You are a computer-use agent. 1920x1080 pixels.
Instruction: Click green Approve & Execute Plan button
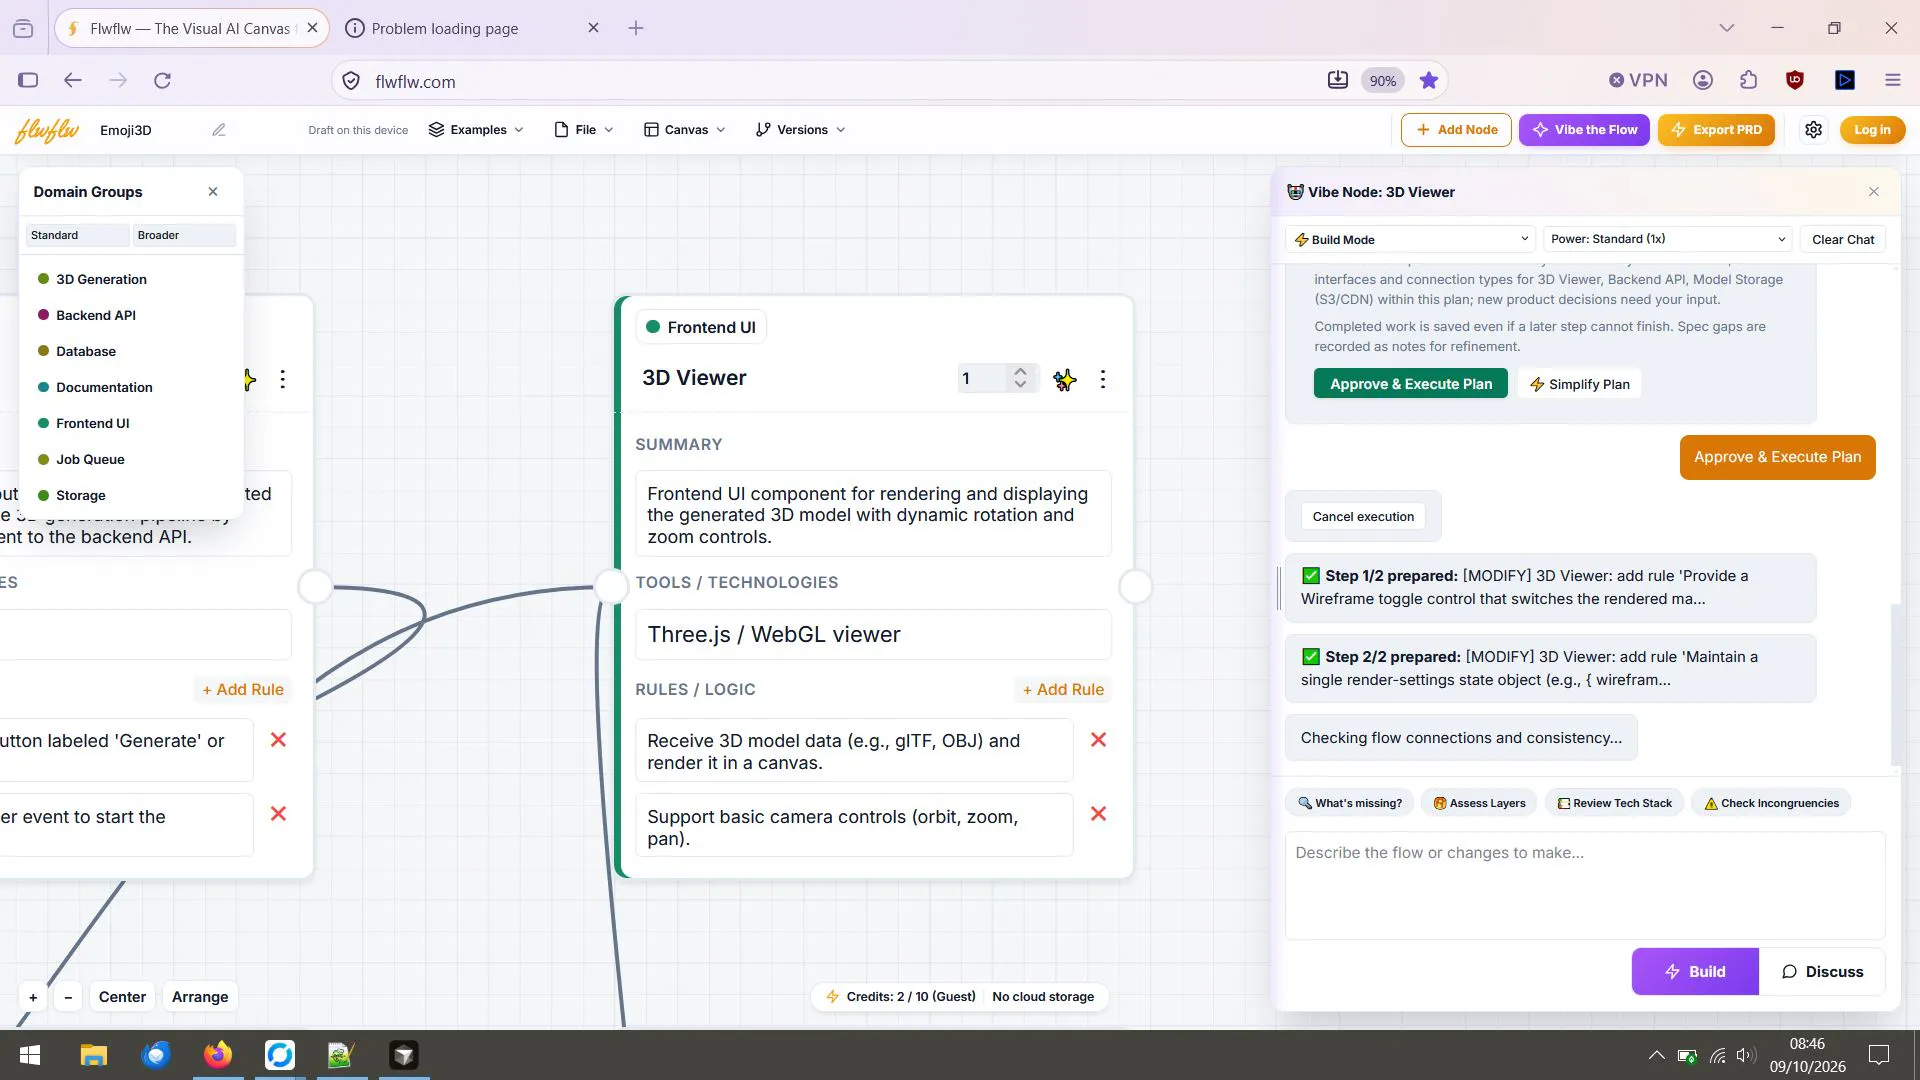click(x=1410, y=384)
